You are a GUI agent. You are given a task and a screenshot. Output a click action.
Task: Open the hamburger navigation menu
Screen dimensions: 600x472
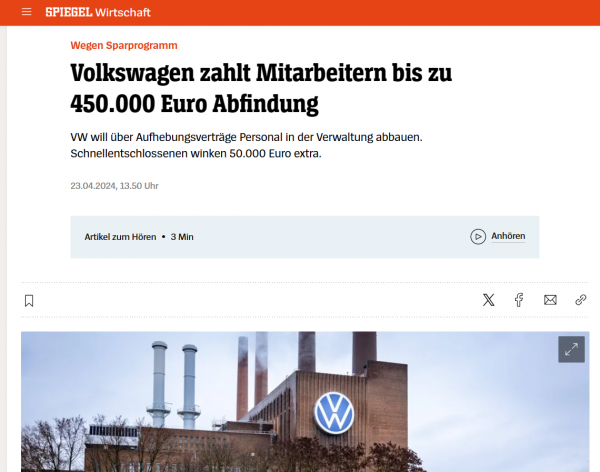[26, 12]
